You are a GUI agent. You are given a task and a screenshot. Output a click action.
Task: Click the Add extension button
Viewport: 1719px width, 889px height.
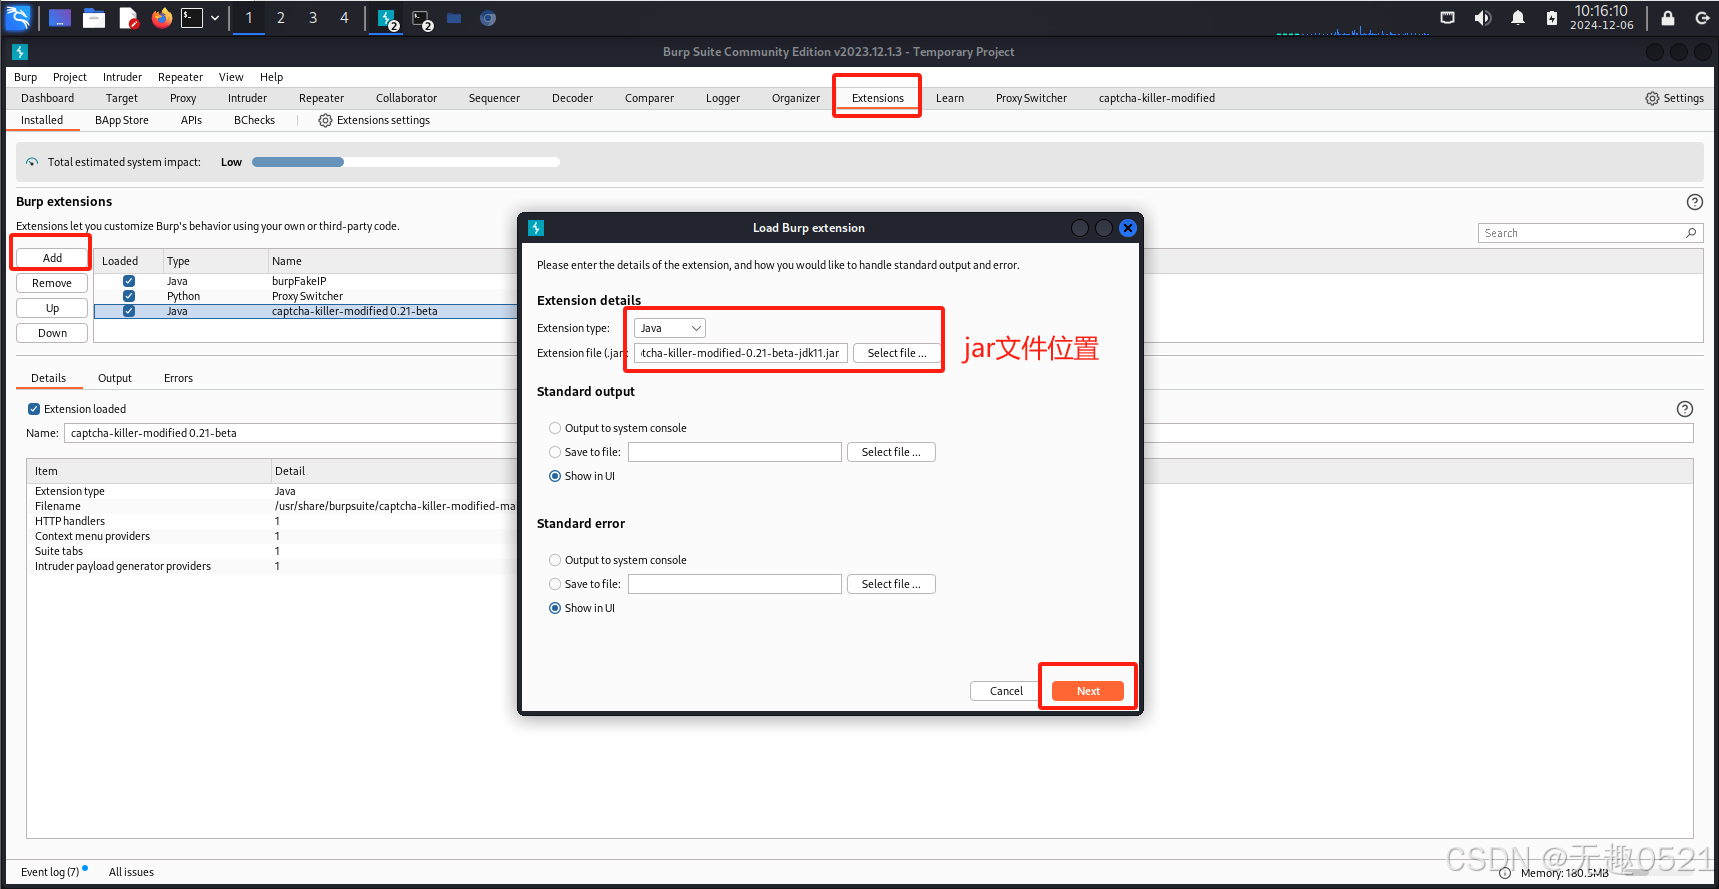click(x=52, y=258)
